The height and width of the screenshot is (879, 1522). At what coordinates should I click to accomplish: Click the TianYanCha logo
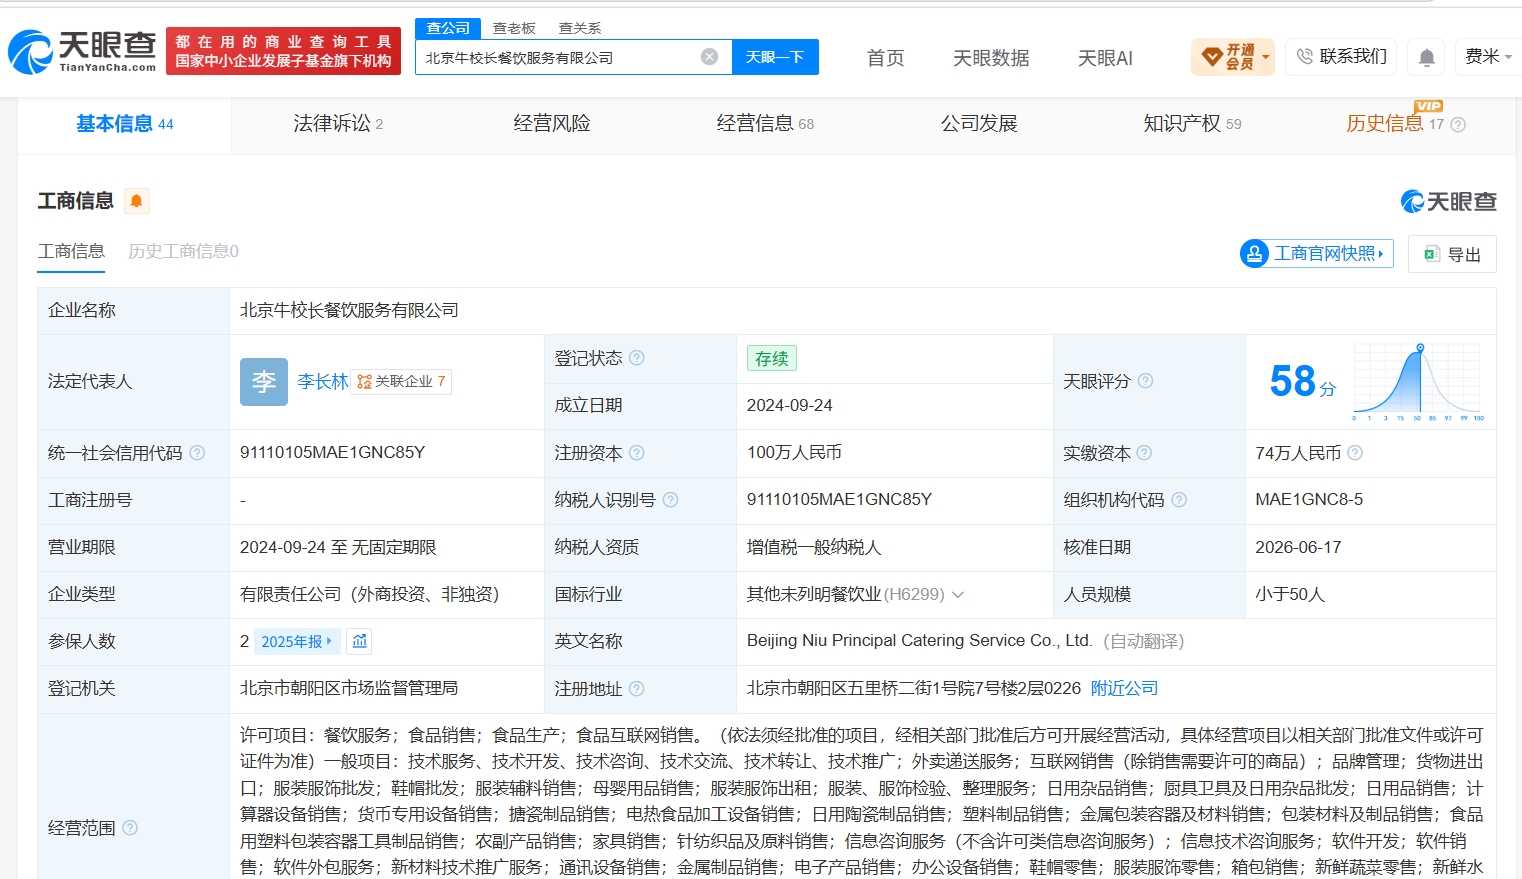coord(82,51)
